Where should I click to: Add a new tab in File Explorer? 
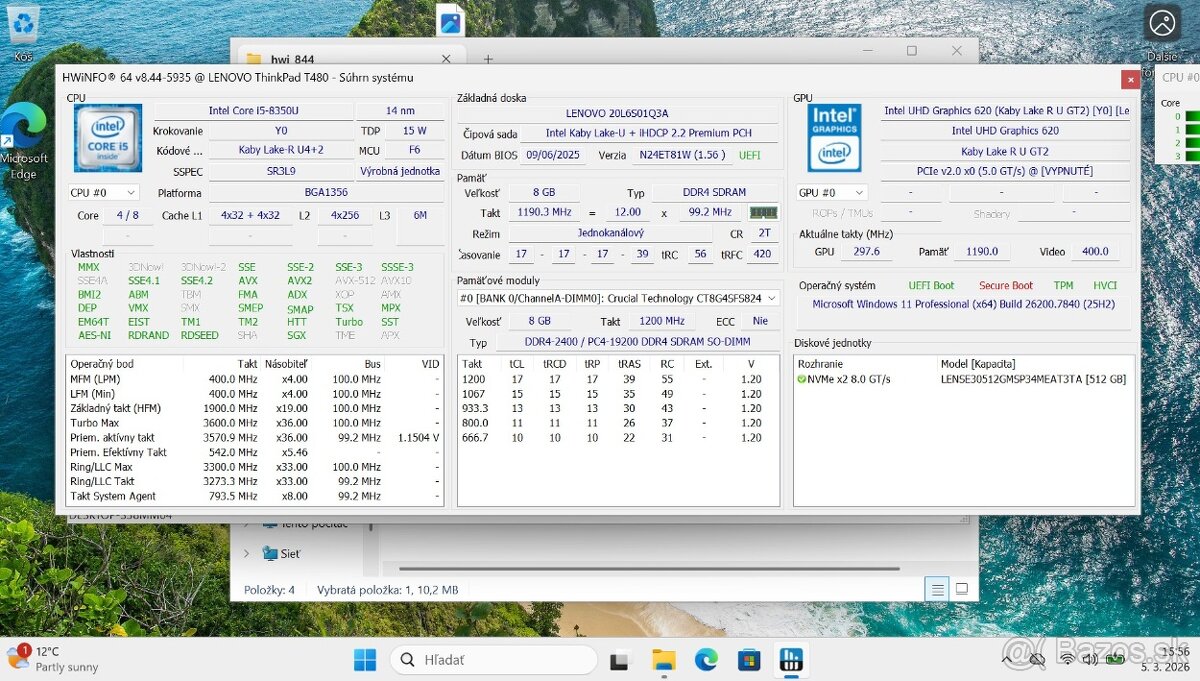pos(488,59)
